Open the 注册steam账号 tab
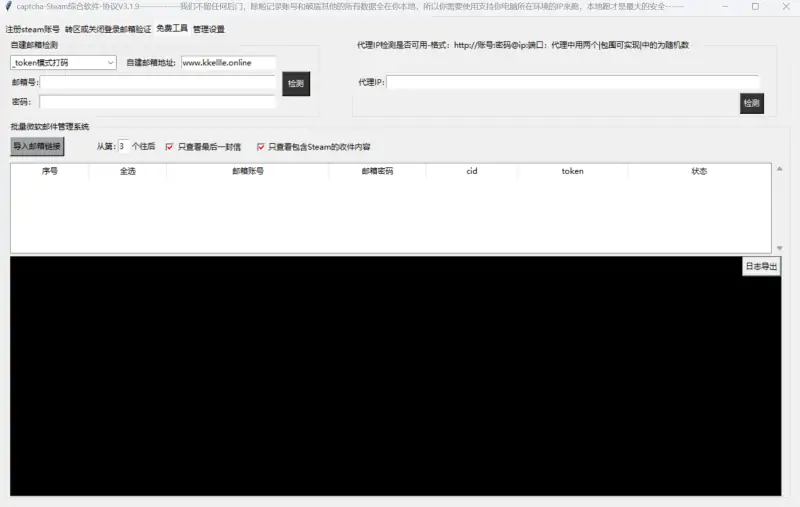Image resolution: width=800 pixels, height=507 pixels. click(33, 29)
